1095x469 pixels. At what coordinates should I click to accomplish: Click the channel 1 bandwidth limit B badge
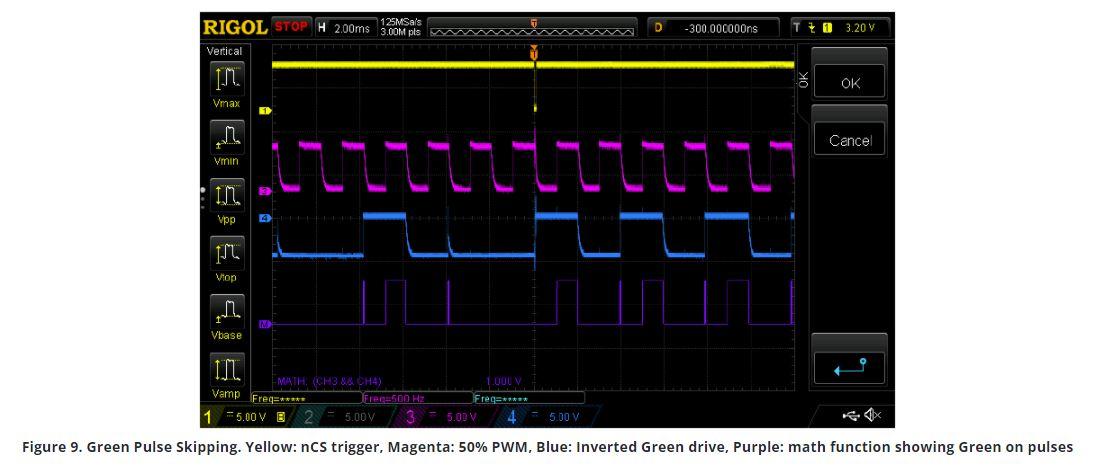280,417
